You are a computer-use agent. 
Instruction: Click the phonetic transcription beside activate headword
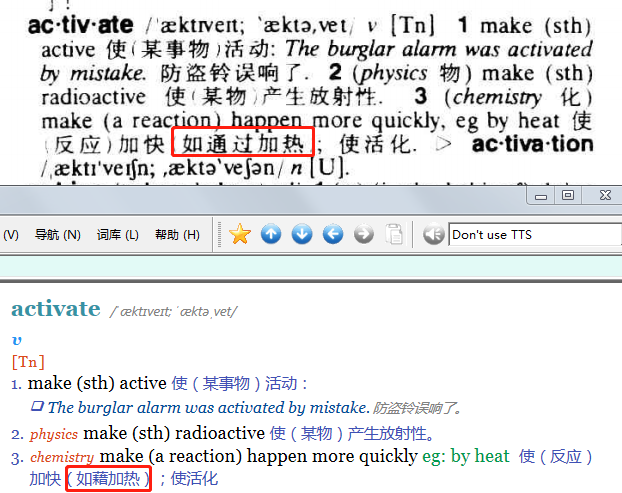[x=173, y=311]
